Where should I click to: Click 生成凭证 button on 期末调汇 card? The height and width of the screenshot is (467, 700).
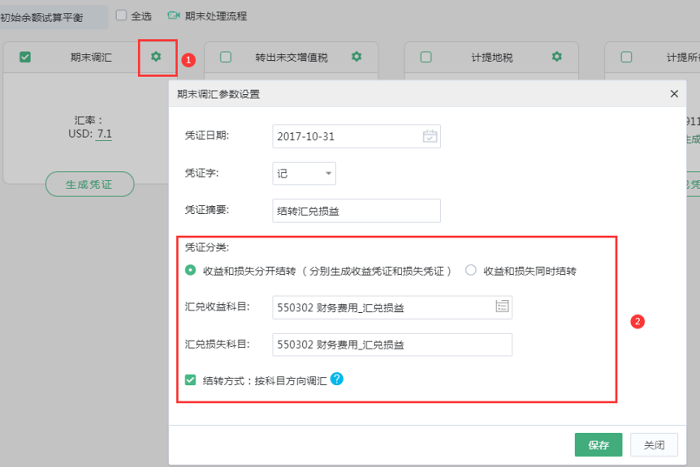click(x=89, y=184)
